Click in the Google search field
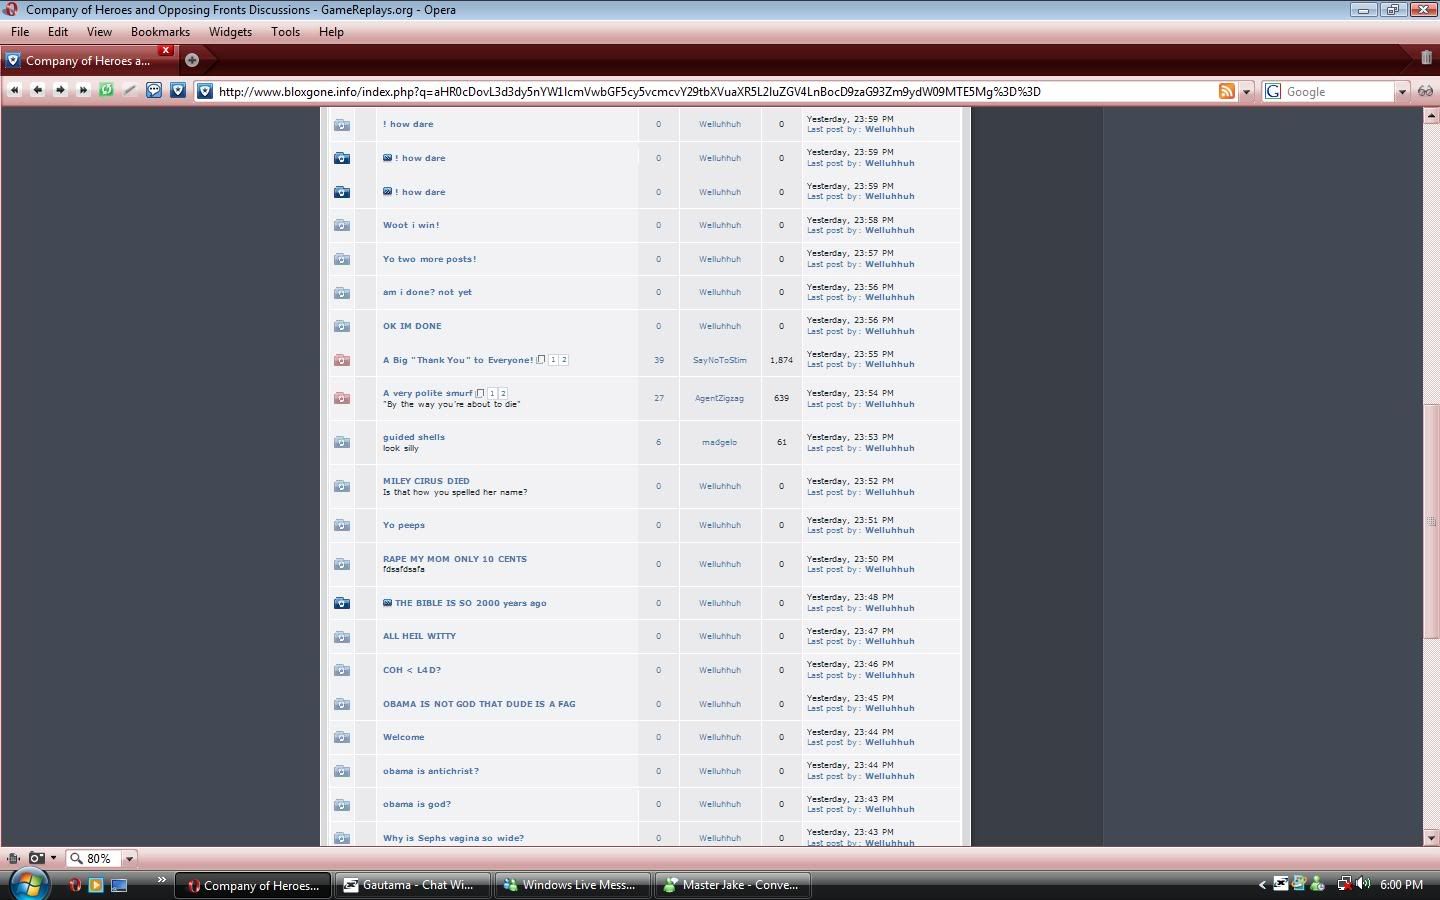Screen dimensions: 1440x900 click(1338, 91)
